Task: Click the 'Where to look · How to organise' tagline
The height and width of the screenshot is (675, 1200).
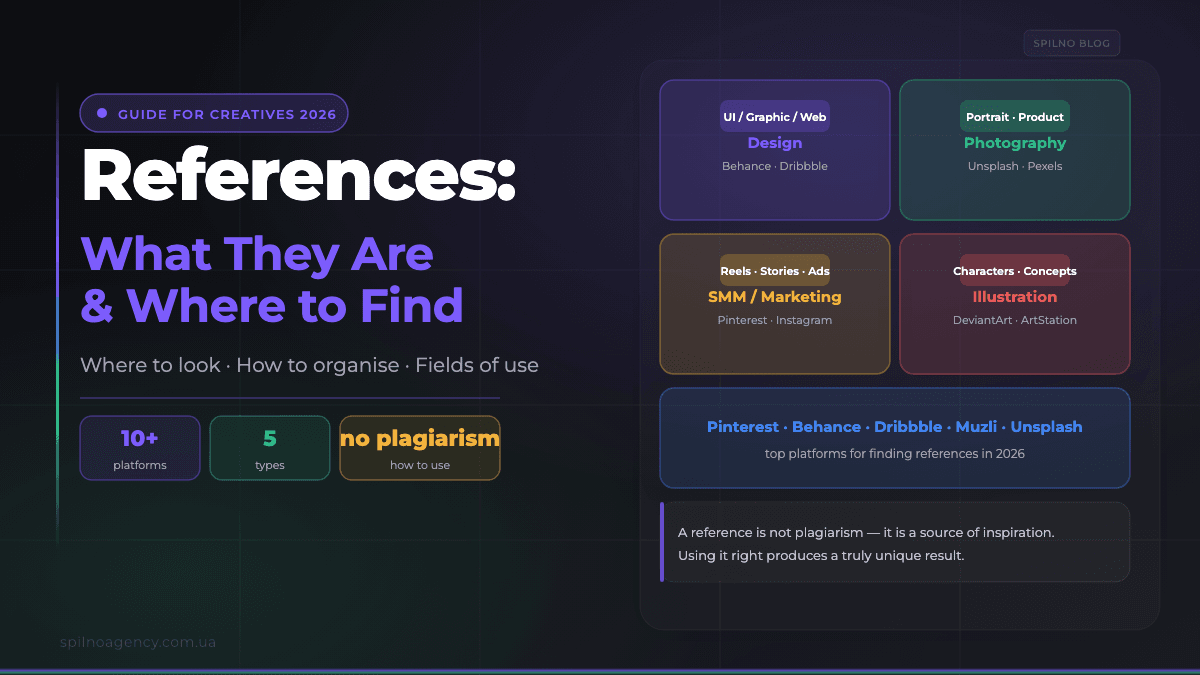Action: 310,365
